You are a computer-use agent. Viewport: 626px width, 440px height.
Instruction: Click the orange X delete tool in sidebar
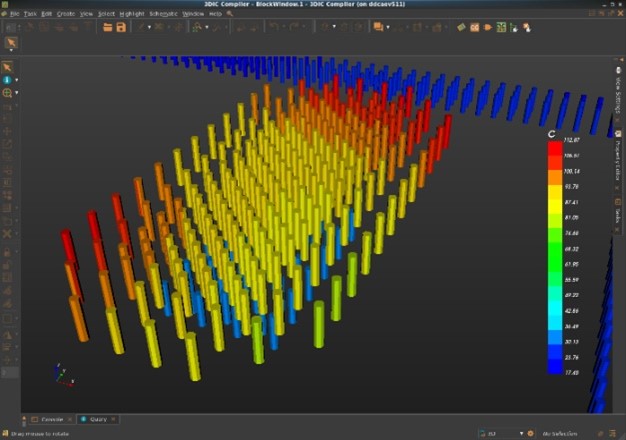(x=7, y=233)
